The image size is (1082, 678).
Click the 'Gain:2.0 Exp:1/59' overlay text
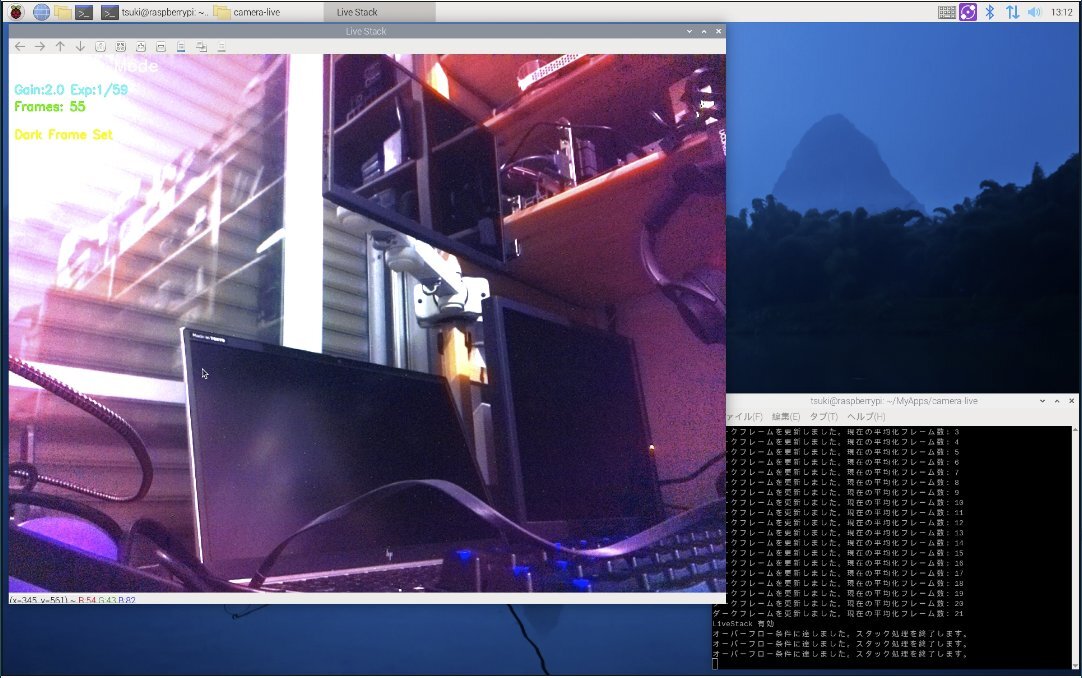pyautogui.click(x=71, y=90)
